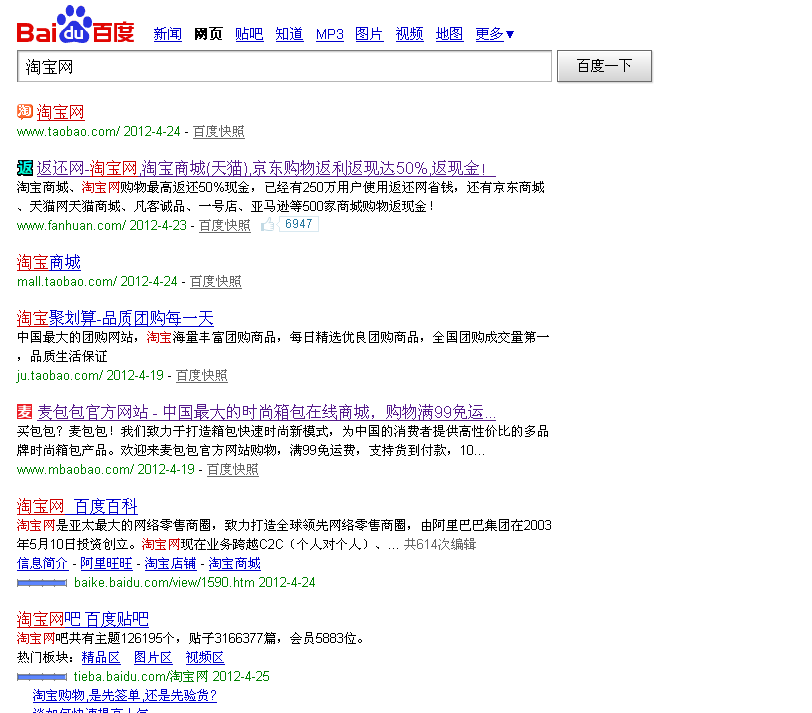Screen dimensions: 812x713
Task: Click the red Mbaobao favicon icon
Action: pos(25,411)
